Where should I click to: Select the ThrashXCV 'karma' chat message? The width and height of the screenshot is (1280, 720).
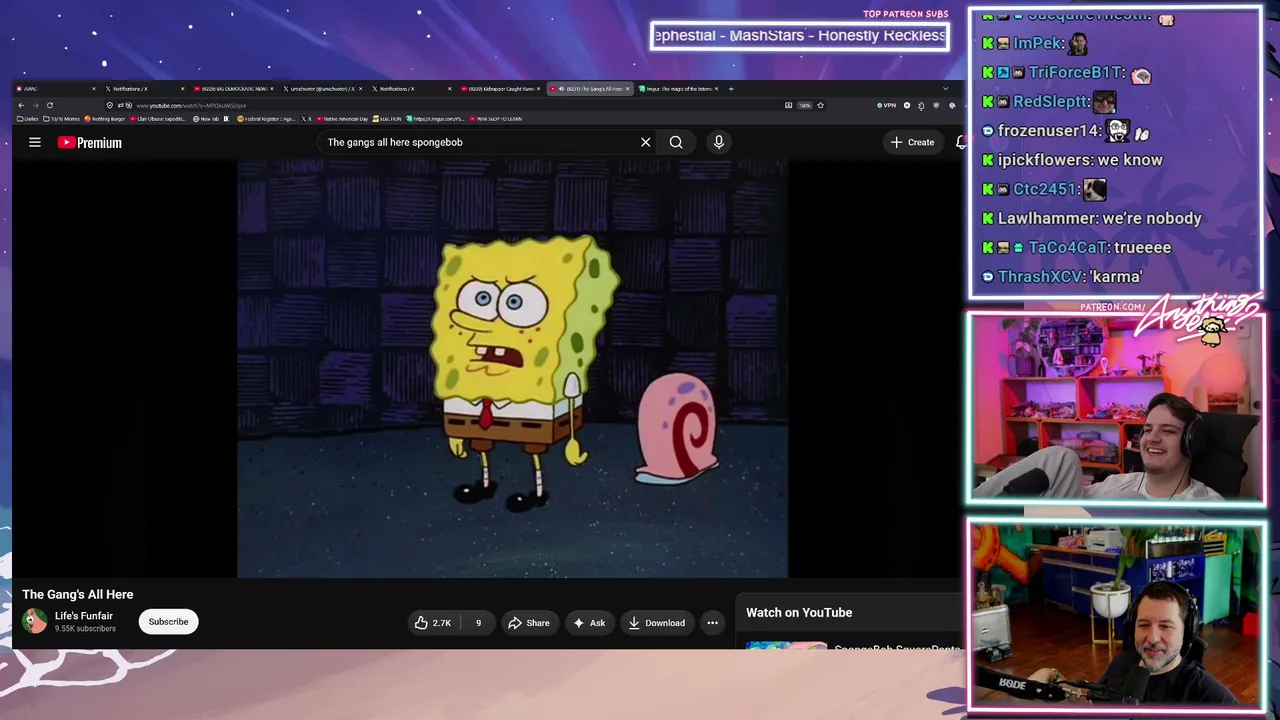pyautogui.click(x=1063, y=276)
